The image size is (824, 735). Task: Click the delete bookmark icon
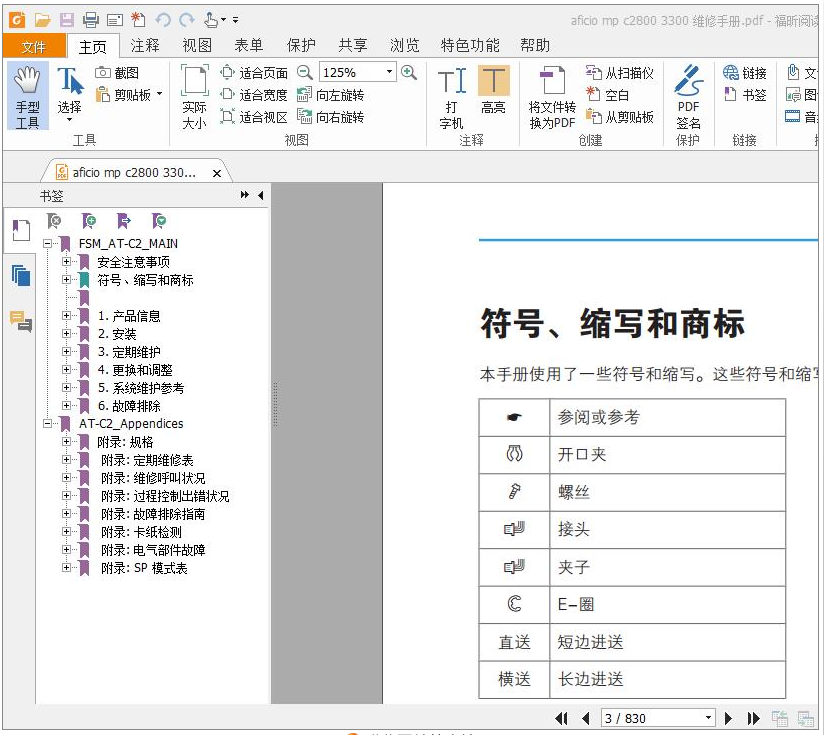(x=54, y=221)
